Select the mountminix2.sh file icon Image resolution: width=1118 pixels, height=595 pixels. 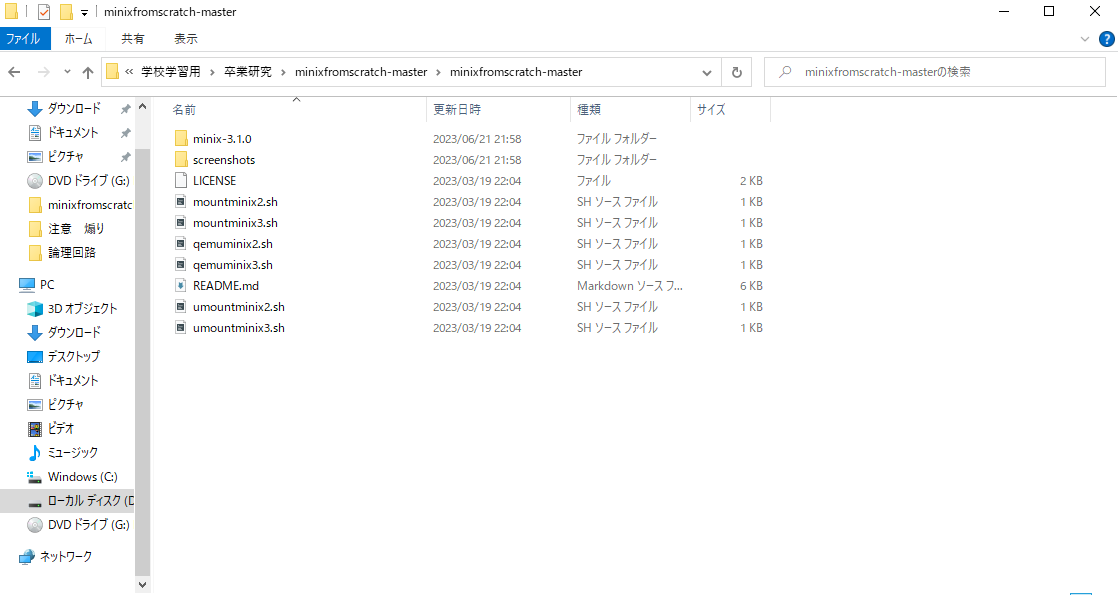[181, 202]
